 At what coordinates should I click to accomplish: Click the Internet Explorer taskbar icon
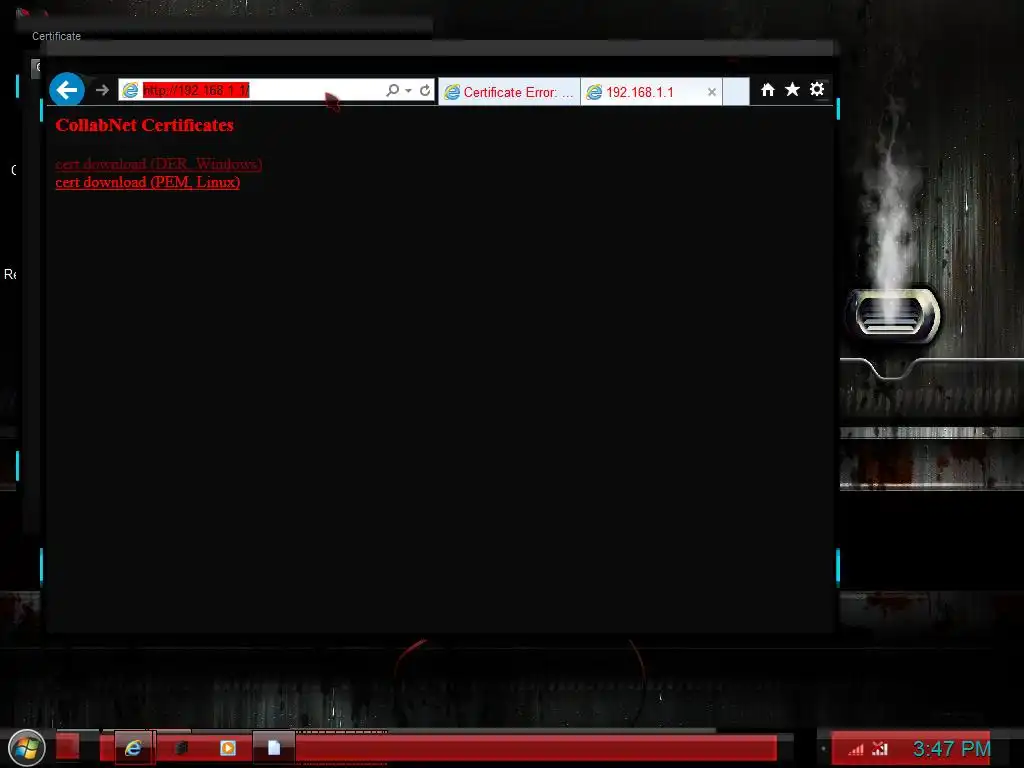134,748
